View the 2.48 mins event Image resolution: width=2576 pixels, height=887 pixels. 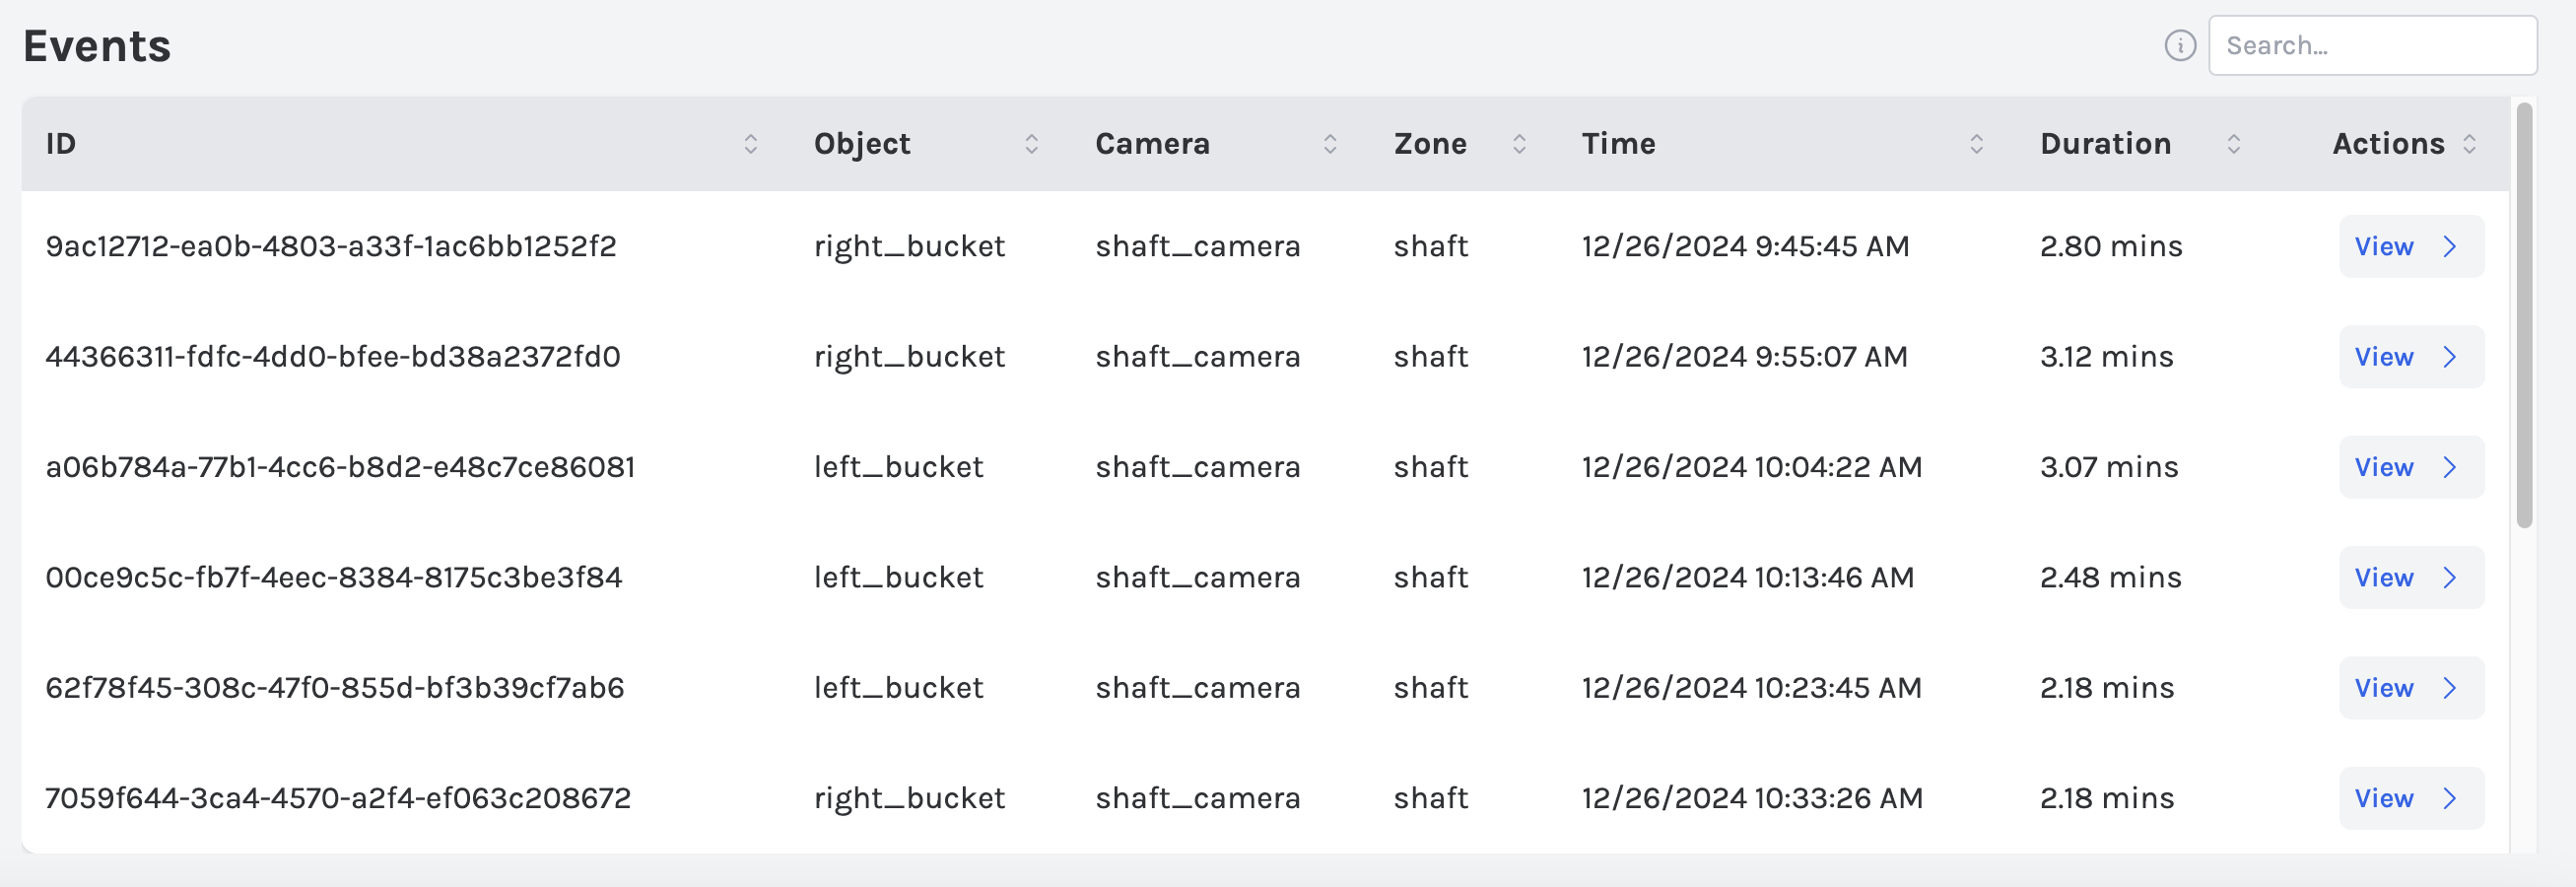2410,578
